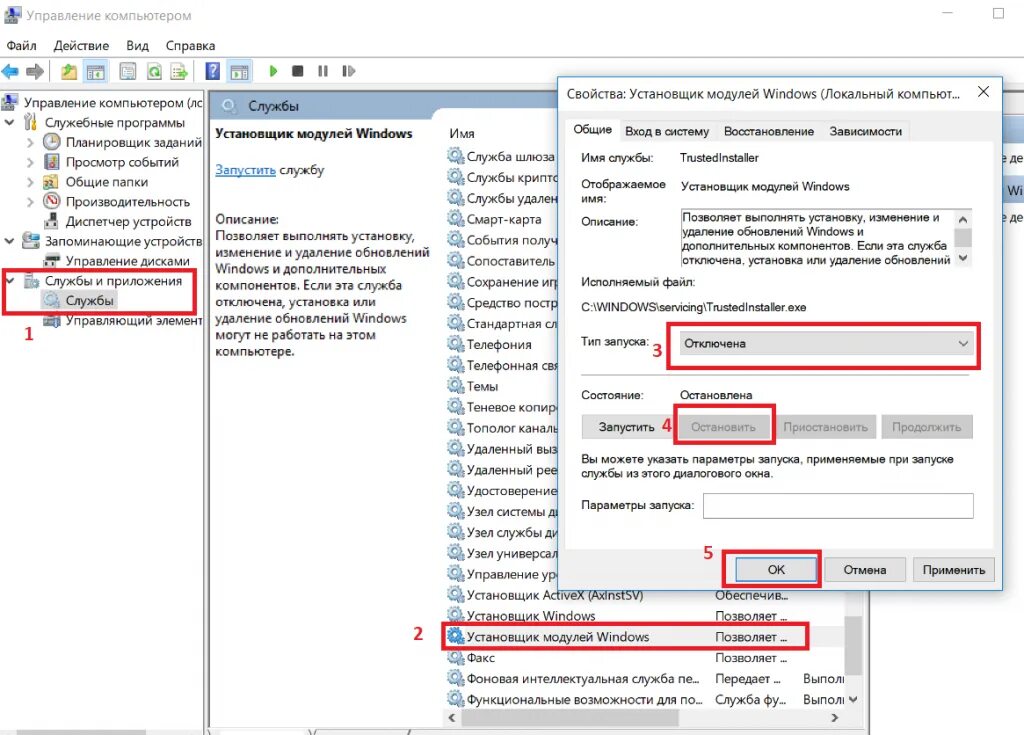Expand the Просмотр событий node
1024x735 pixels.
click(30, 162)
